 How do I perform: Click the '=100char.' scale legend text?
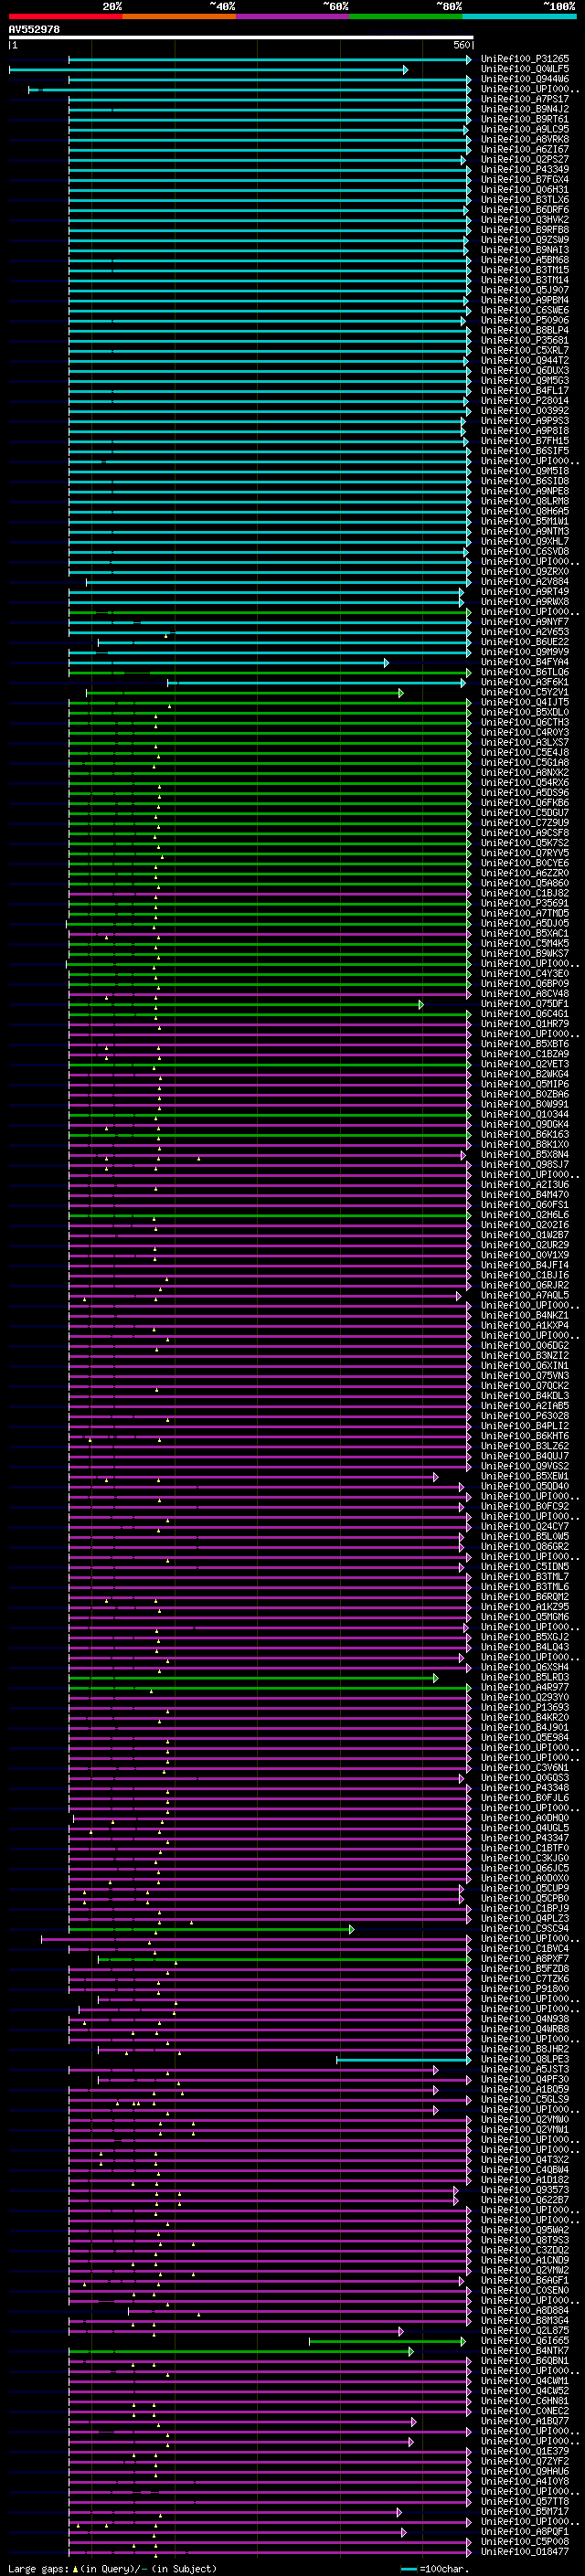[446, 2568]
